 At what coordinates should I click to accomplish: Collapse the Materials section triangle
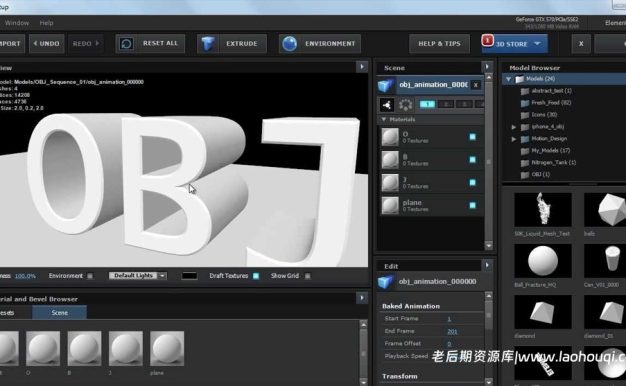click(384, 119)
